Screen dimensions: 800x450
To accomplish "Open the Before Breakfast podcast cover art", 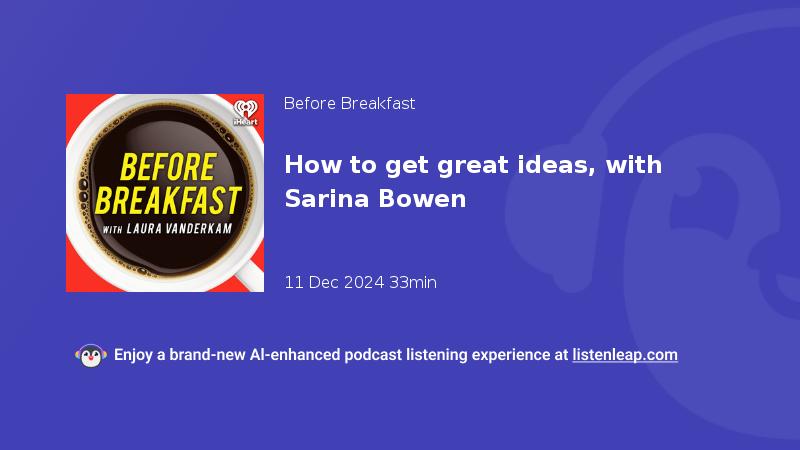I will 165,193.
